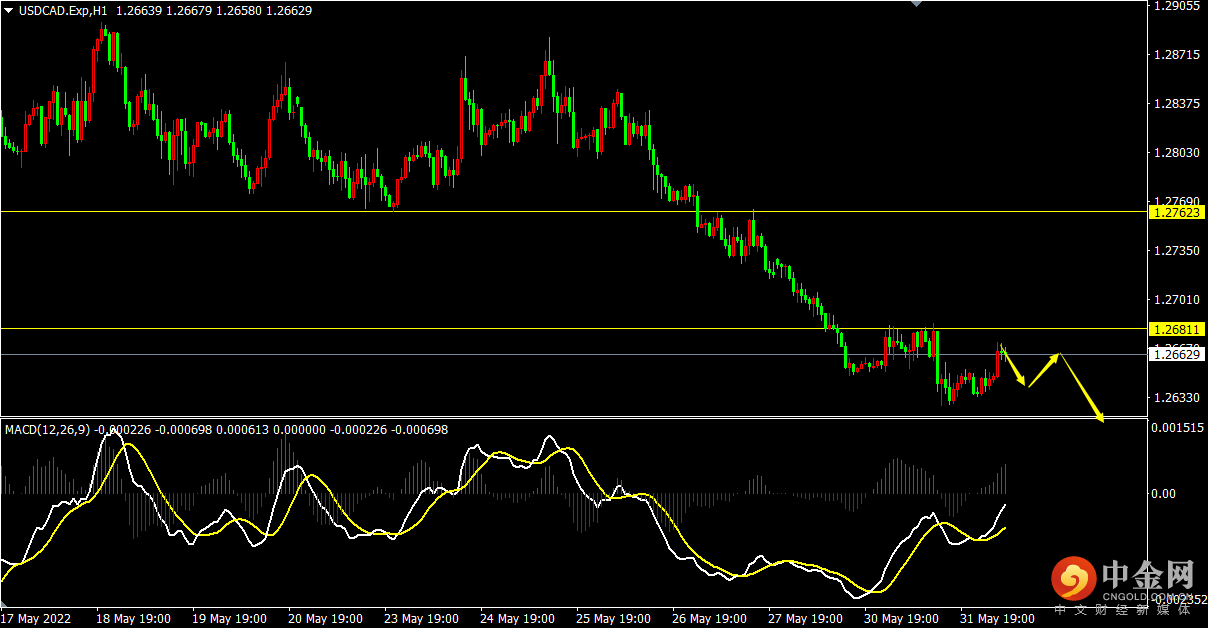
Task: Click the 0.00 MACD zero level label
Action: click(x=1163, y=494)
